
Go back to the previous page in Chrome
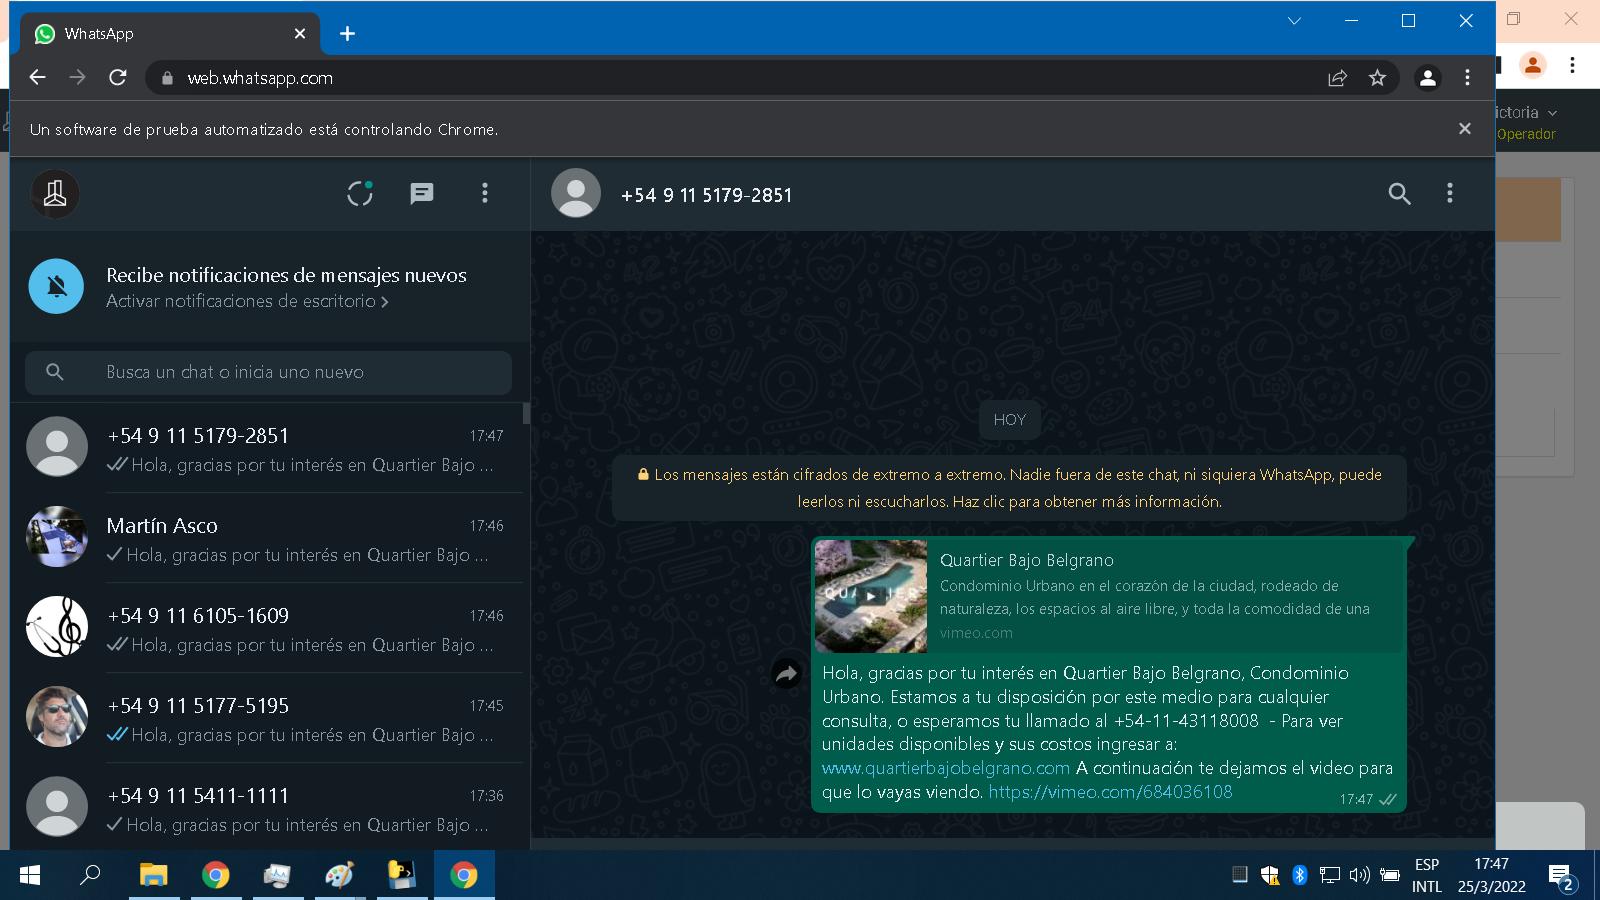(x=38, y=77)
